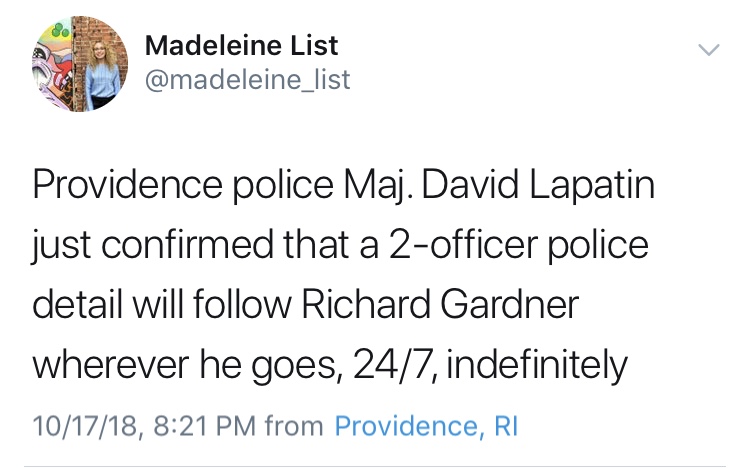750x468 pixels.
Task: Click the 8:21 PM time in timestamp
Action: 205,426
